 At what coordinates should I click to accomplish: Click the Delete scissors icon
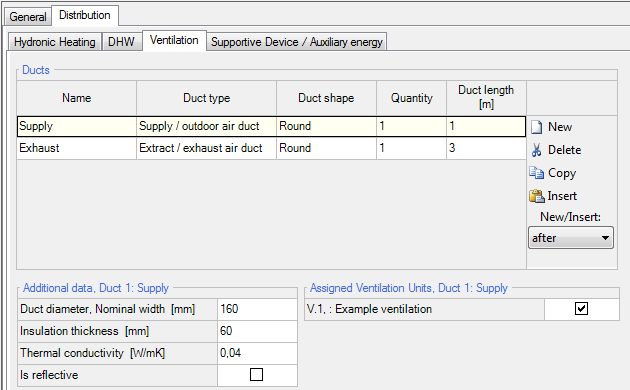pos(536,150)
